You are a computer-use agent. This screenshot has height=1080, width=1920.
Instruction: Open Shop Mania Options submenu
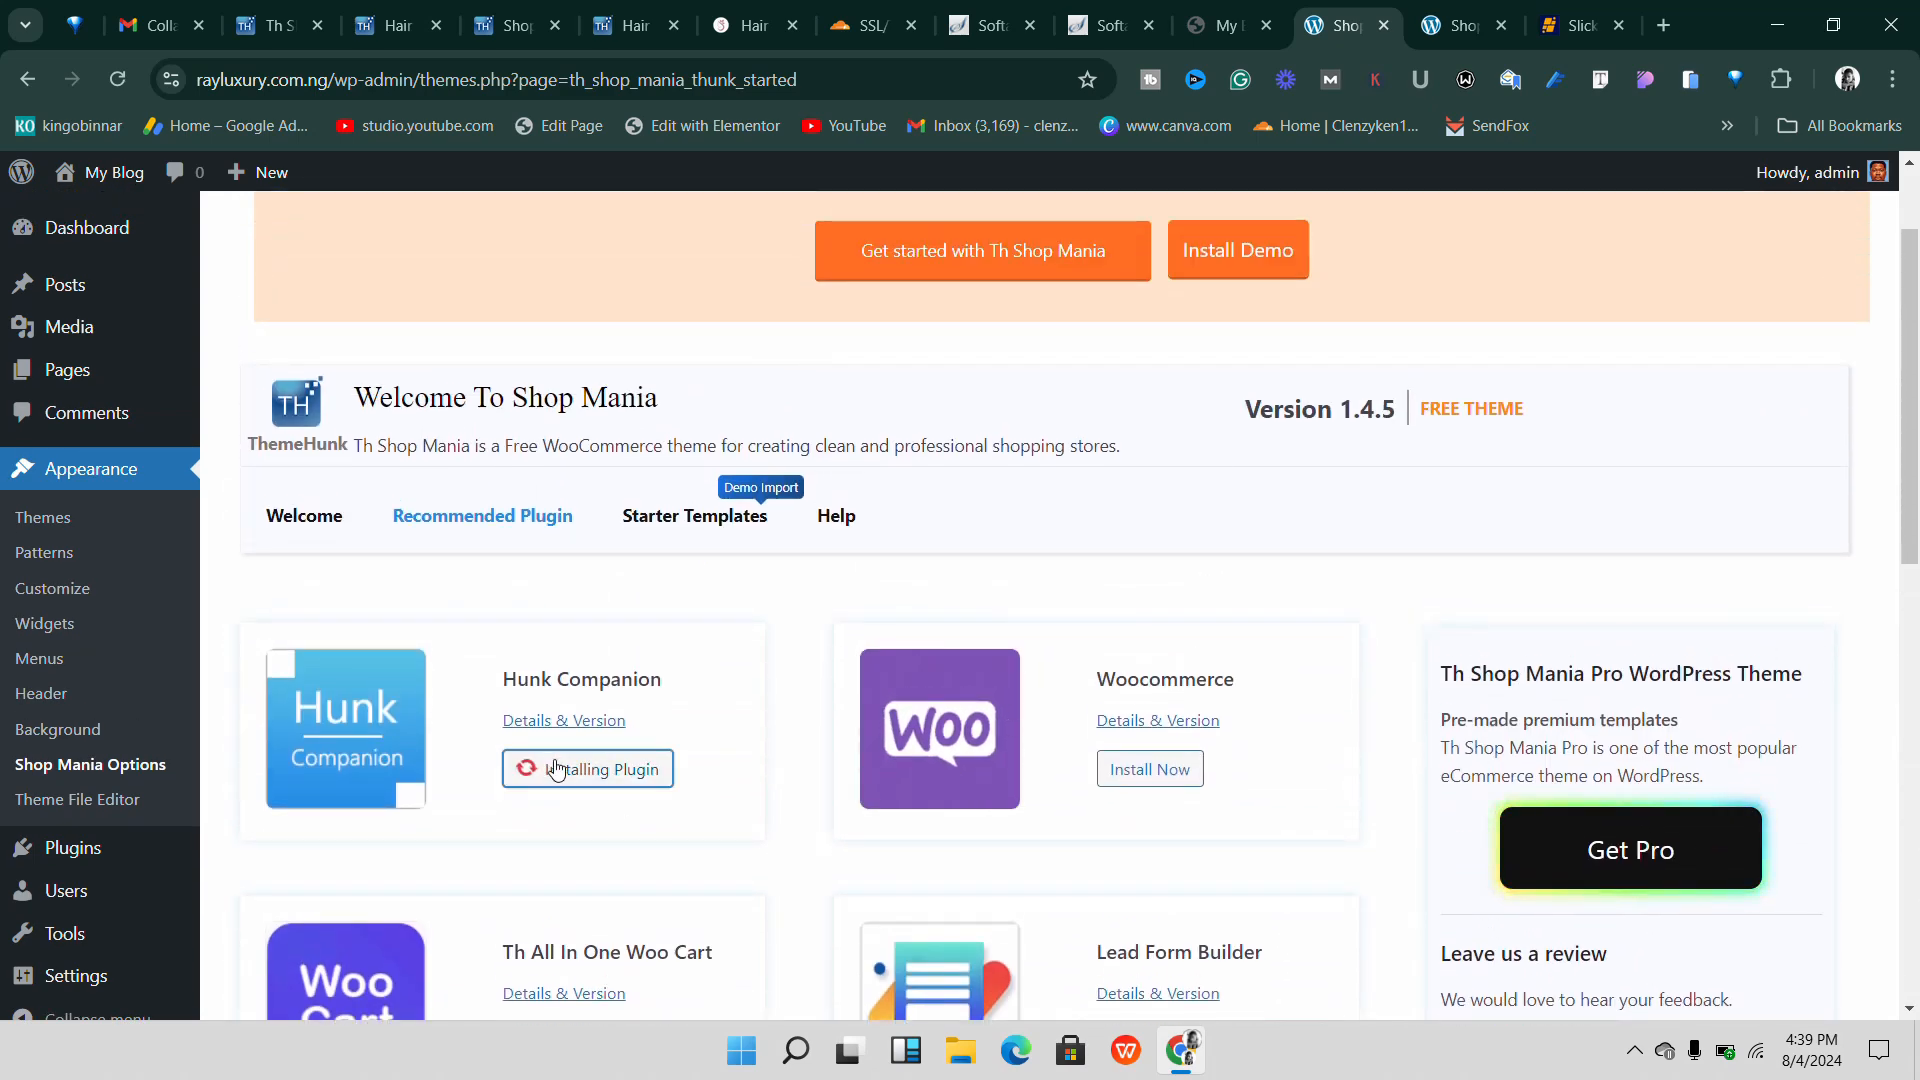point(90,764)
